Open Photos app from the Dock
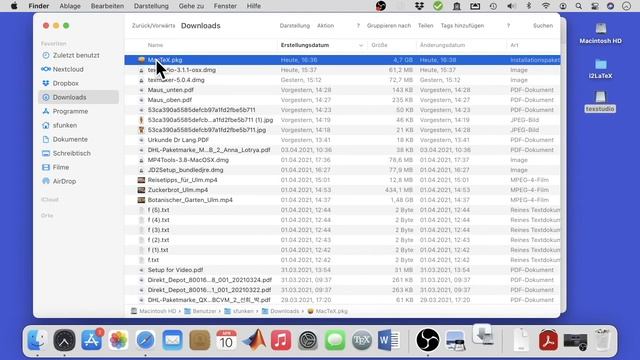Image resolution: width=640 pixels, height=360 pixels. click(x=118, y=340)
